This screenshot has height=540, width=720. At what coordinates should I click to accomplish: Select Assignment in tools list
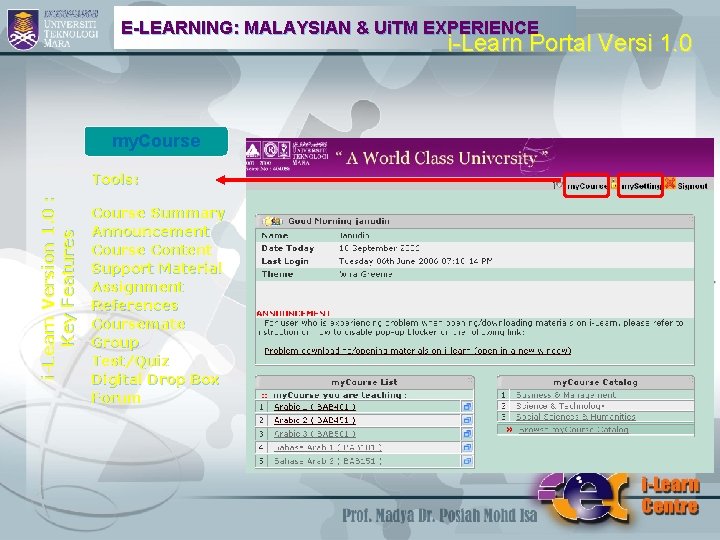coord(138,287)
